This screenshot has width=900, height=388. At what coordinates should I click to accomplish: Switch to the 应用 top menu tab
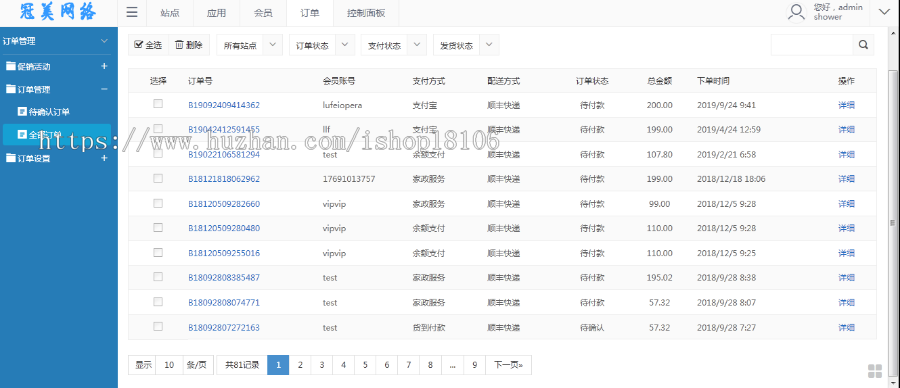click(x=216, y=13)
